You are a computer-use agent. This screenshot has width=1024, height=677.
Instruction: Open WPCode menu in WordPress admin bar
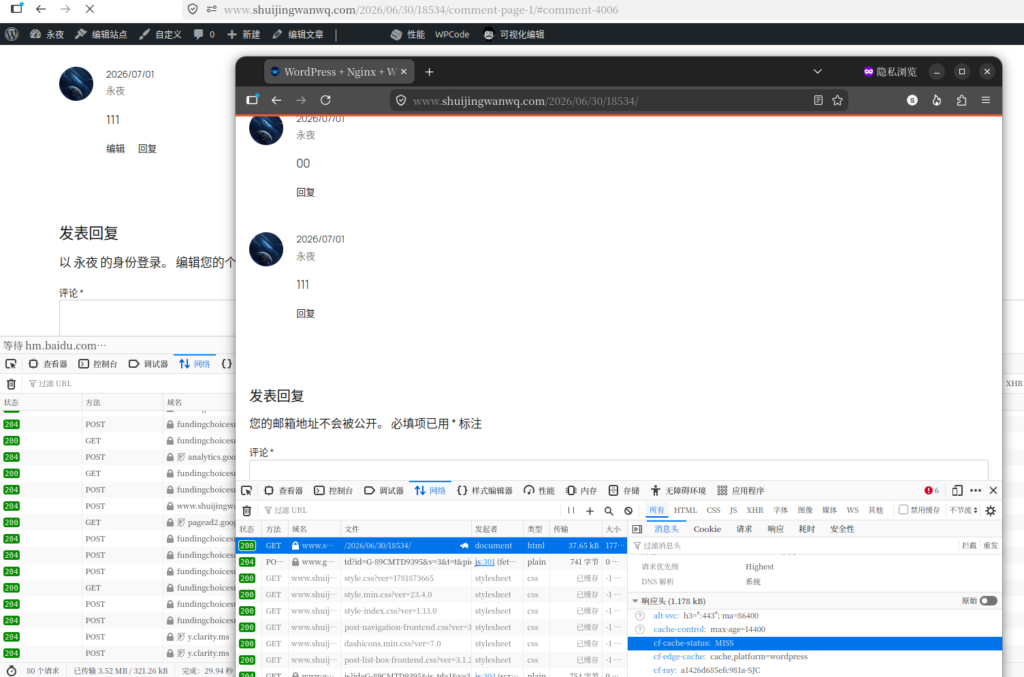(452, 35)
